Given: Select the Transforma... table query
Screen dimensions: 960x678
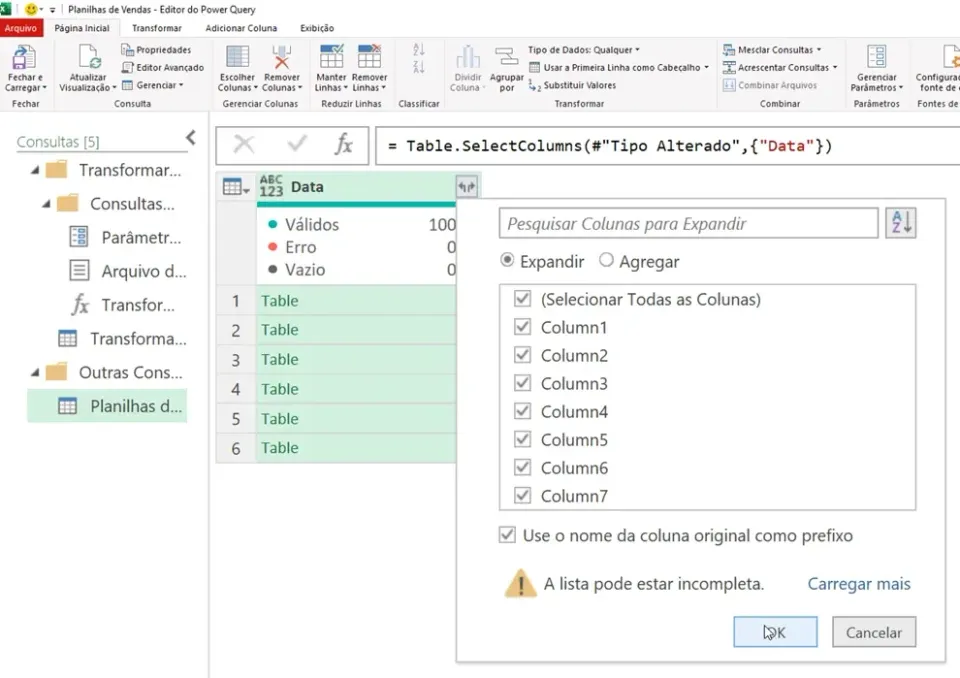Looking at the screenshot, I should [122, 338].
